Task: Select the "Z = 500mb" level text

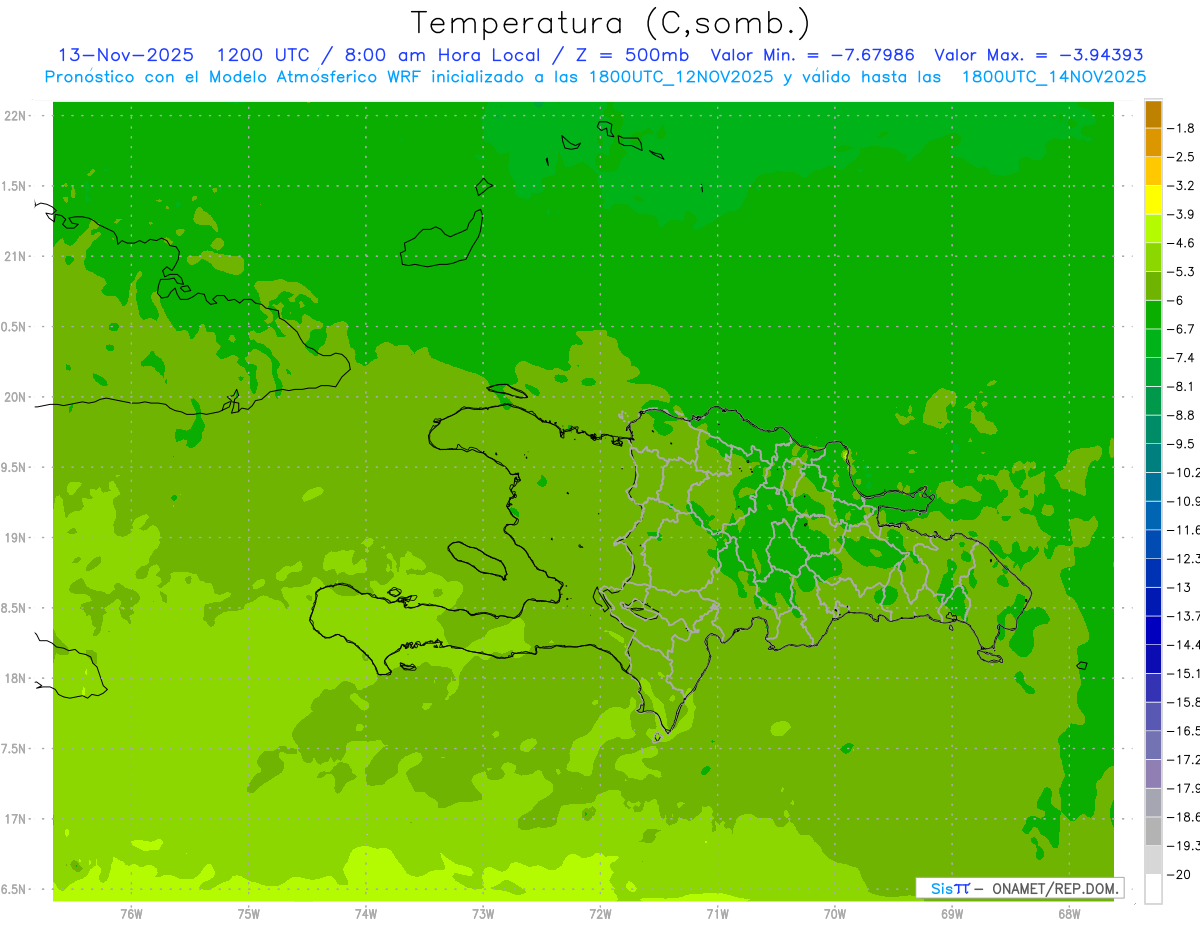Action: click(x=632, y=55)
